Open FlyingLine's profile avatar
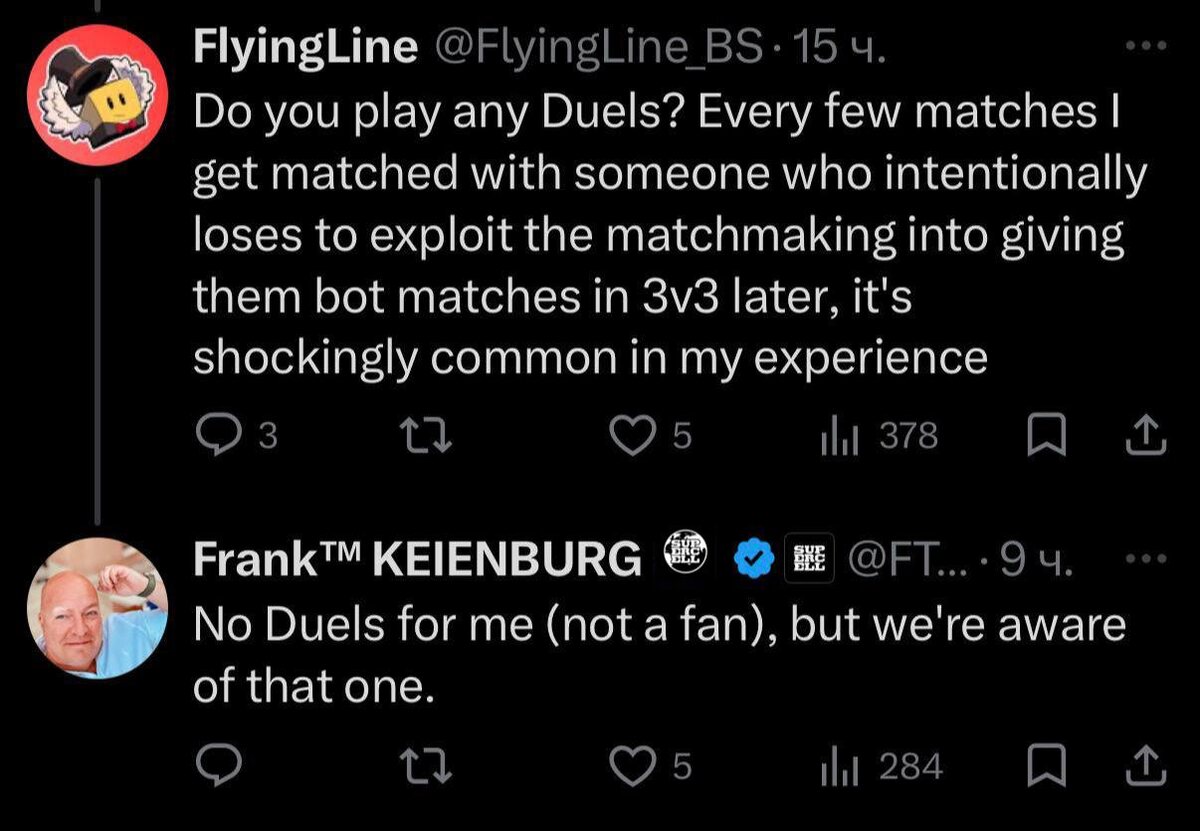The width and height of the screenshot is (1200, 831). tap(97, 100)
